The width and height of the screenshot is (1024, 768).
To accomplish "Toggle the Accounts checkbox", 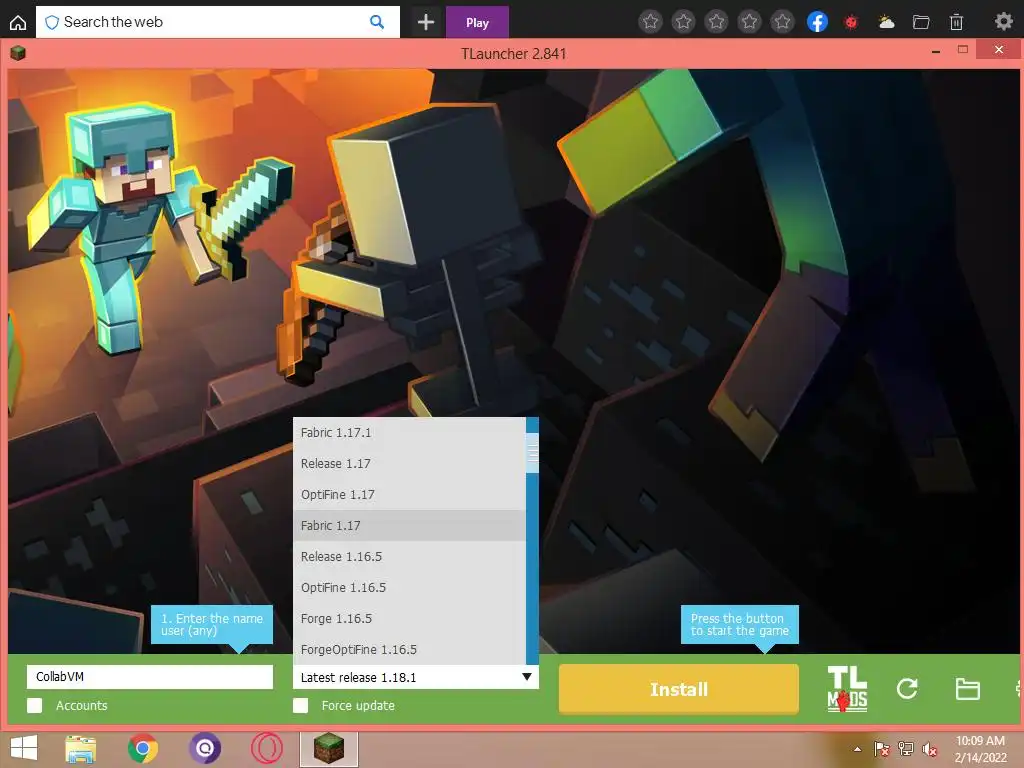I will tap(35, 705).
